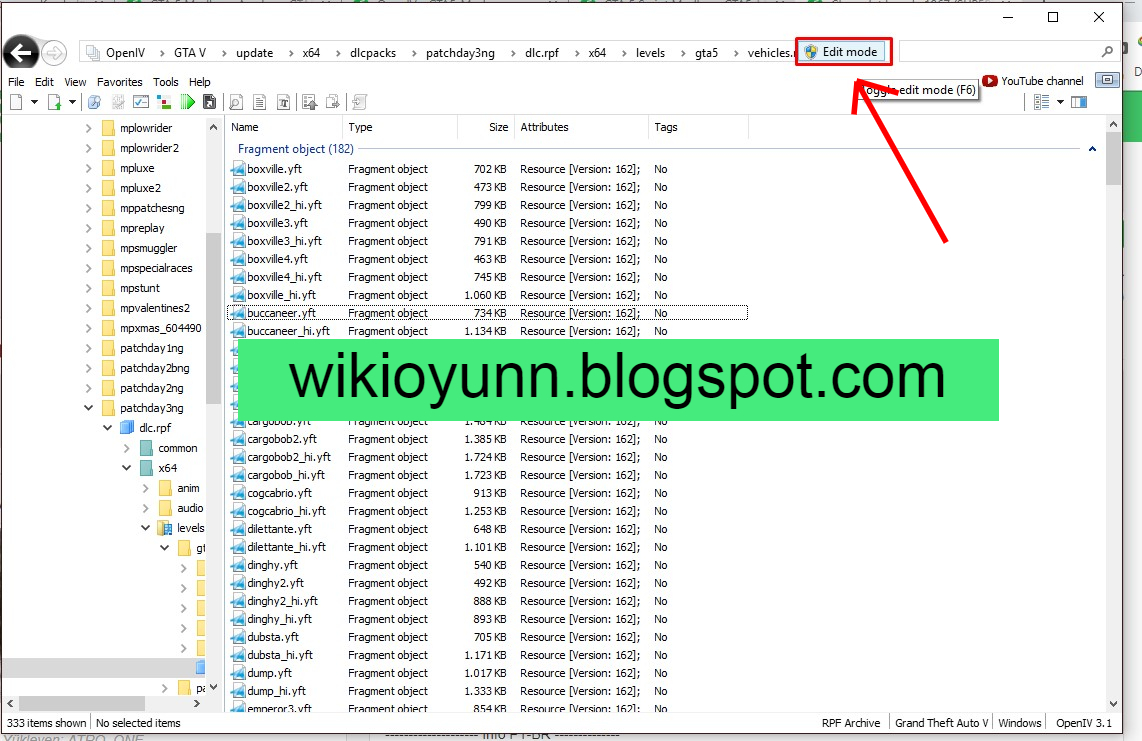
Task: Collapse the levels tree node
Action: [x=146, y=528]
